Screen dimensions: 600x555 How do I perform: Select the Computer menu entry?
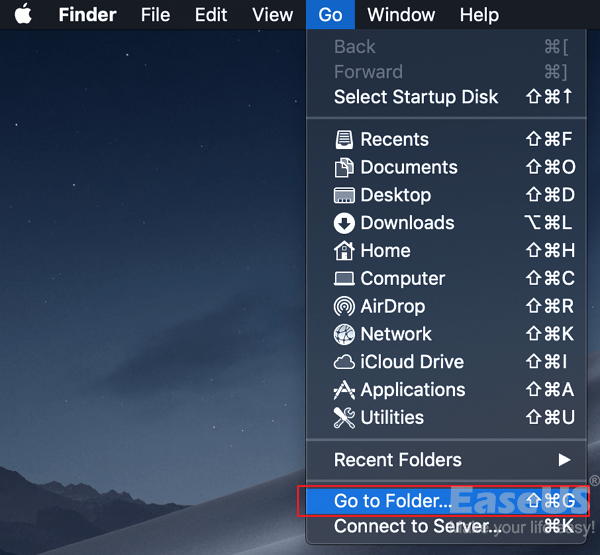coord(402,279)
